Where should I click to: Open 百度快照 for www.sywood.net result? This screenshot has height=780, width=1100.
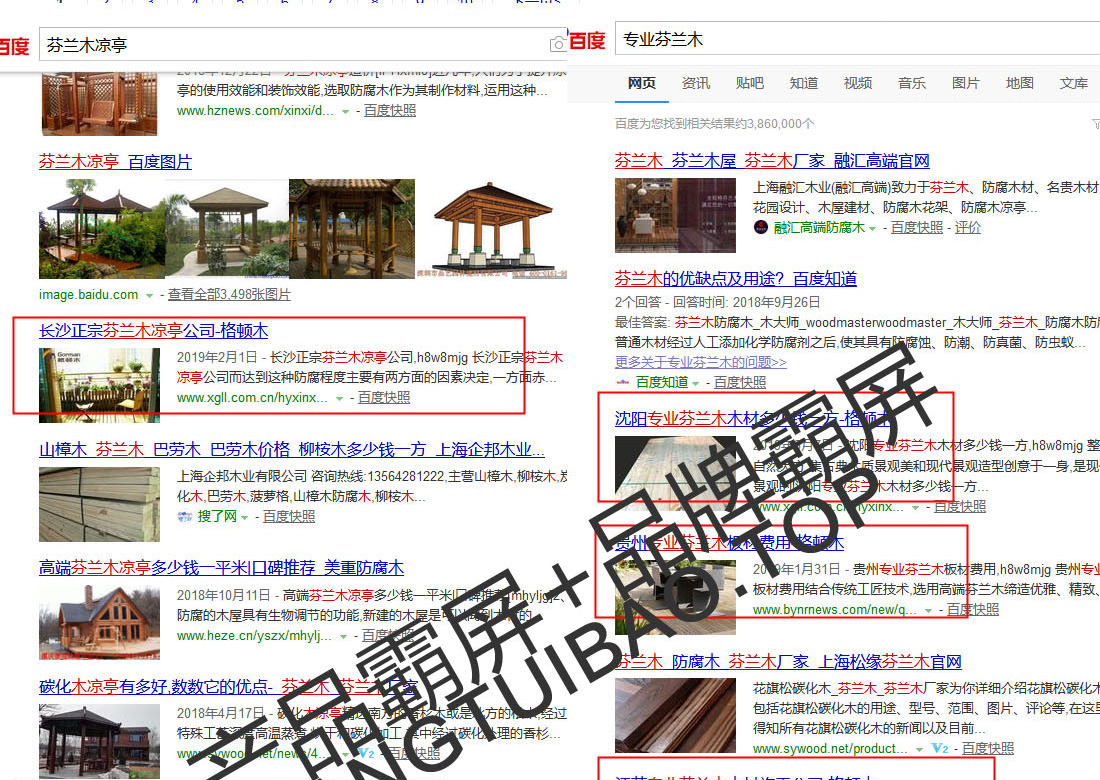[x=988, y=748]
